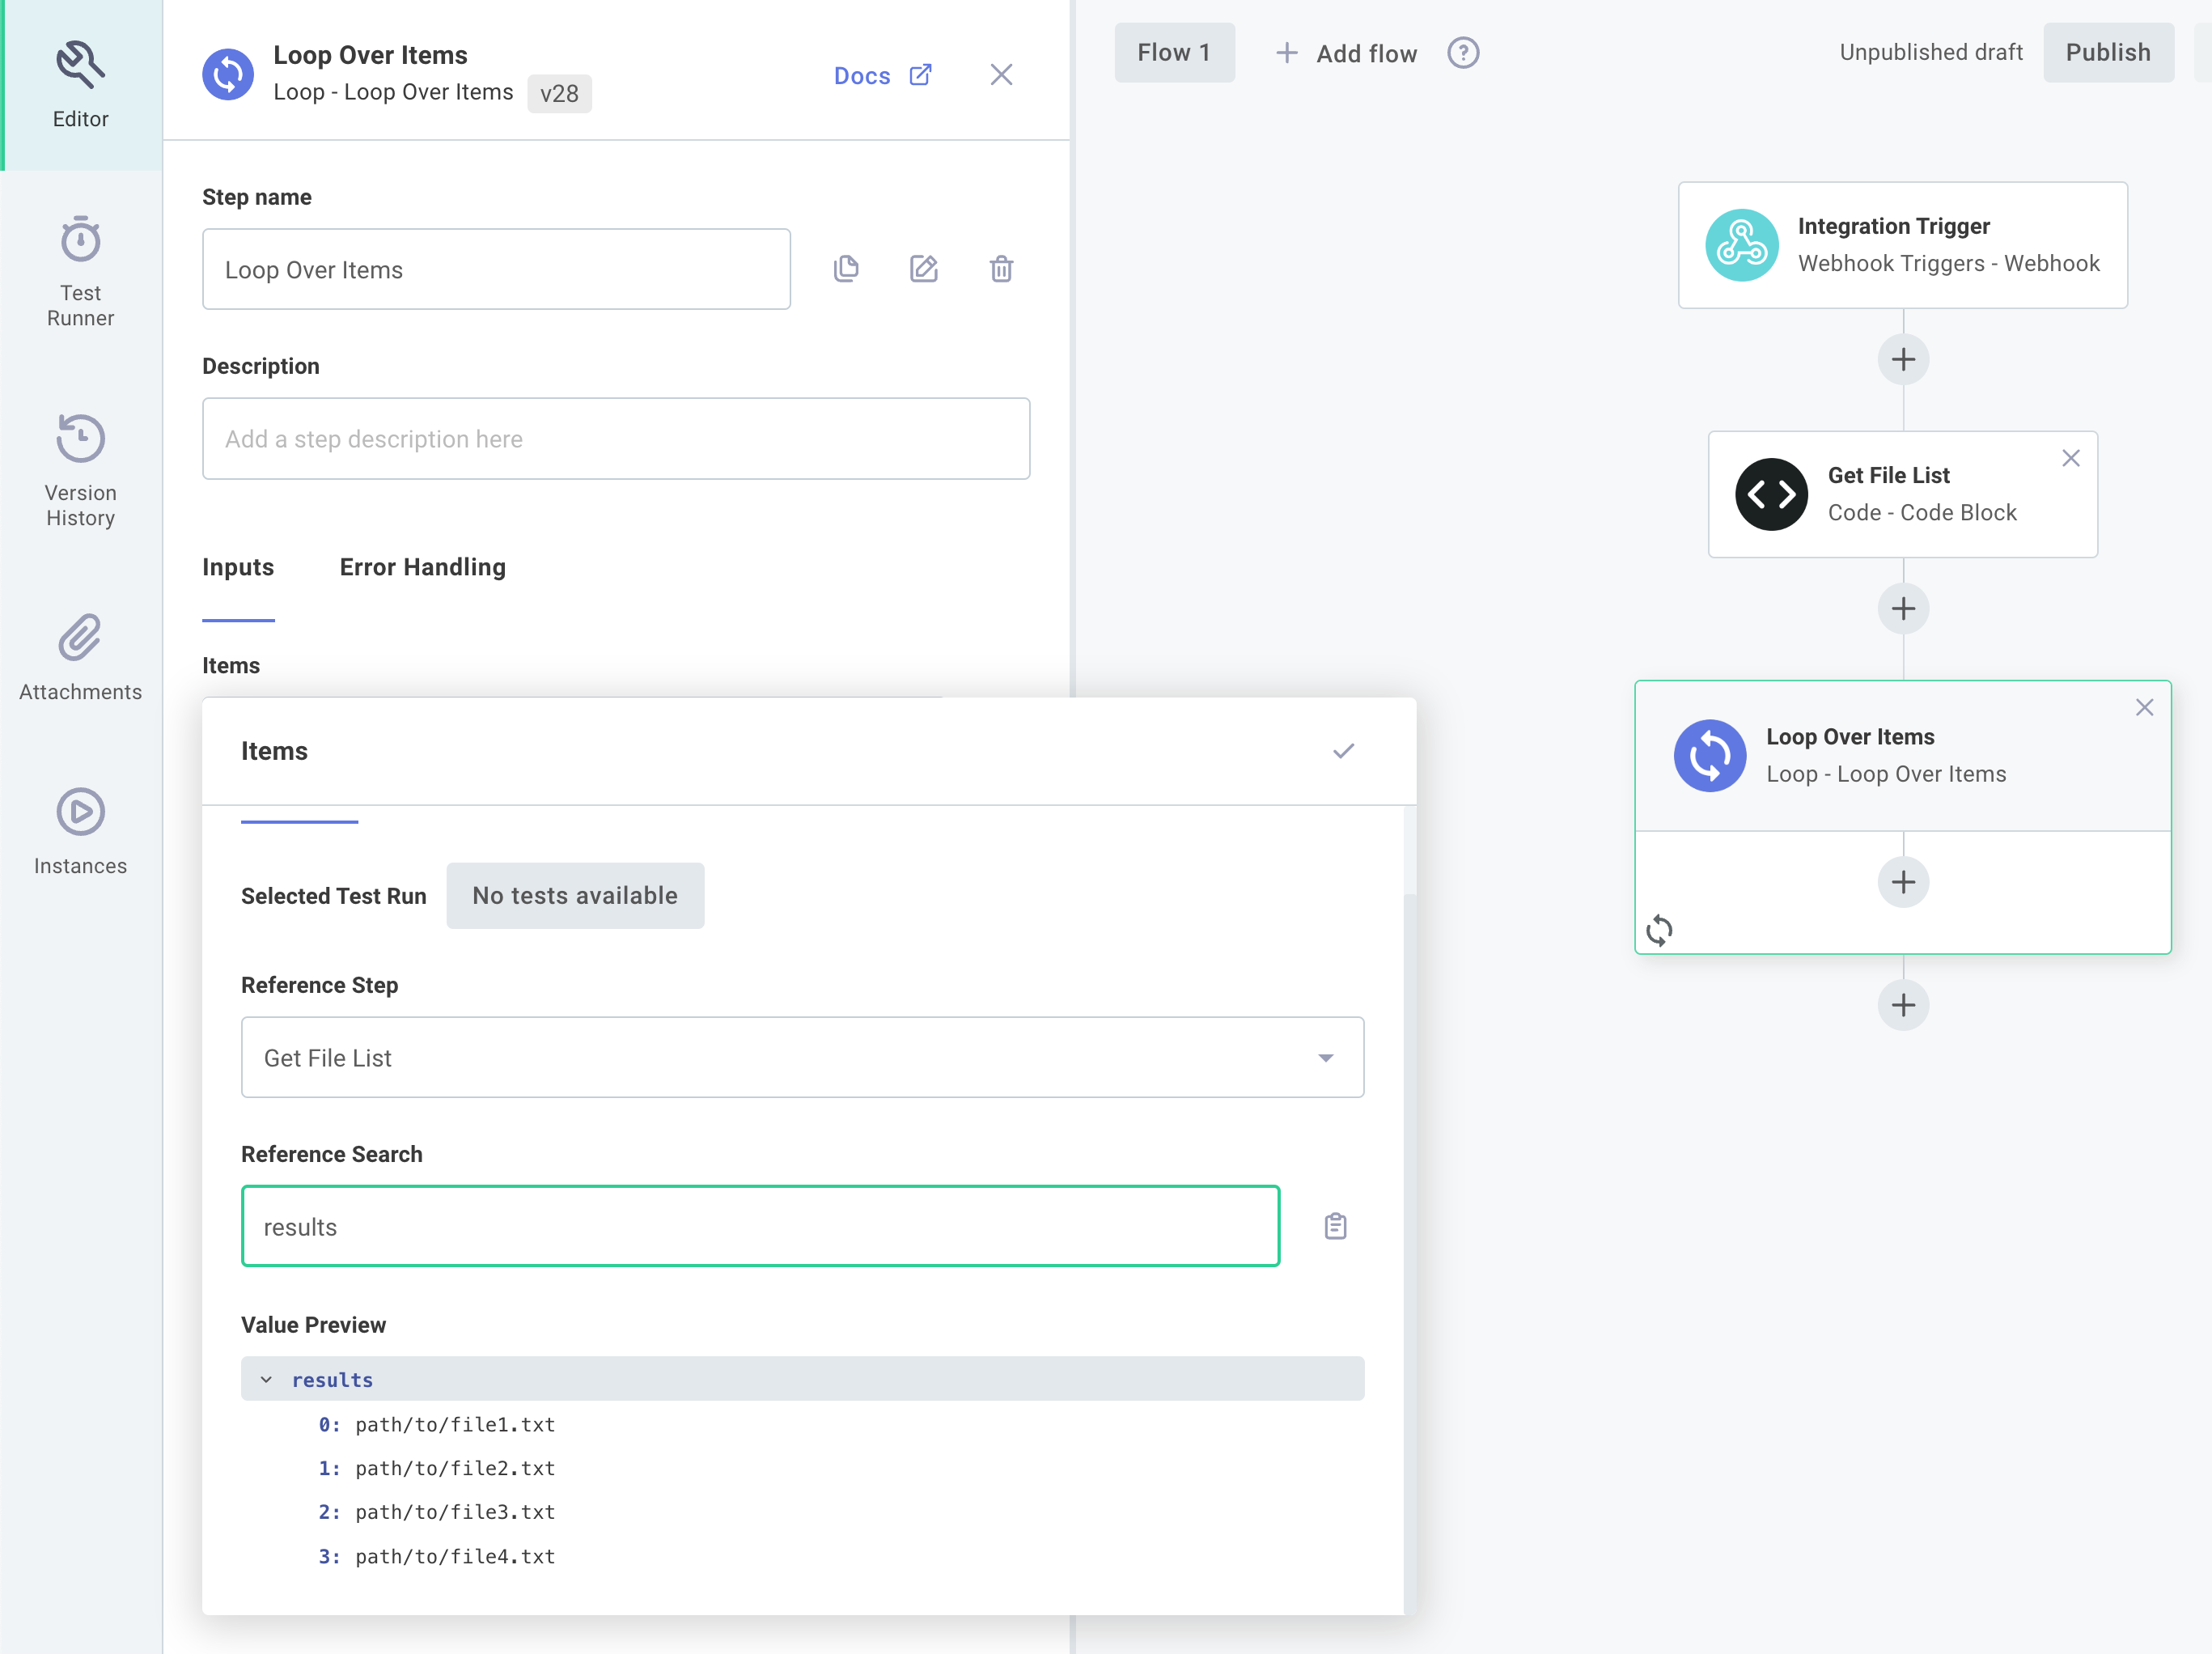Publish the unpublished draft
Image resolution: width=2212 pixels, height=1654 pixels.
tap(2107, 52)
